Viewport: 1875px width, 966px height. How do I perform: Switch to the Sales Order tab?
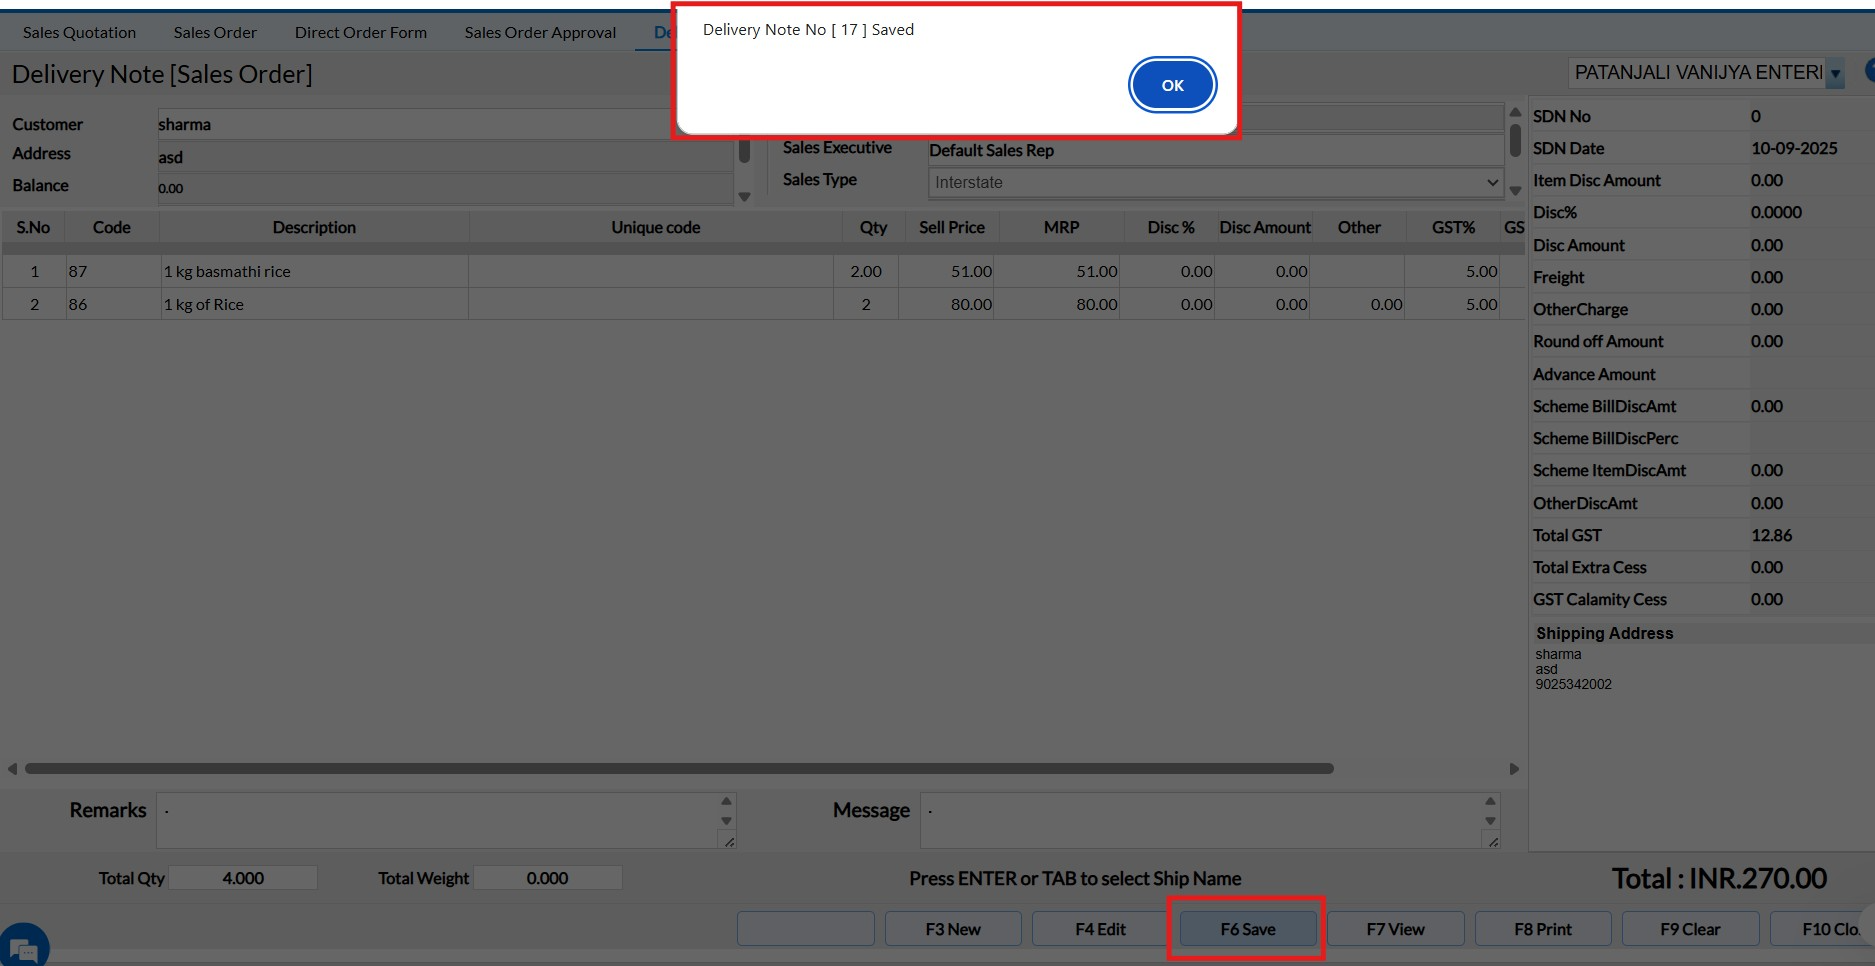pyautogui.click(x=215, y=32)
